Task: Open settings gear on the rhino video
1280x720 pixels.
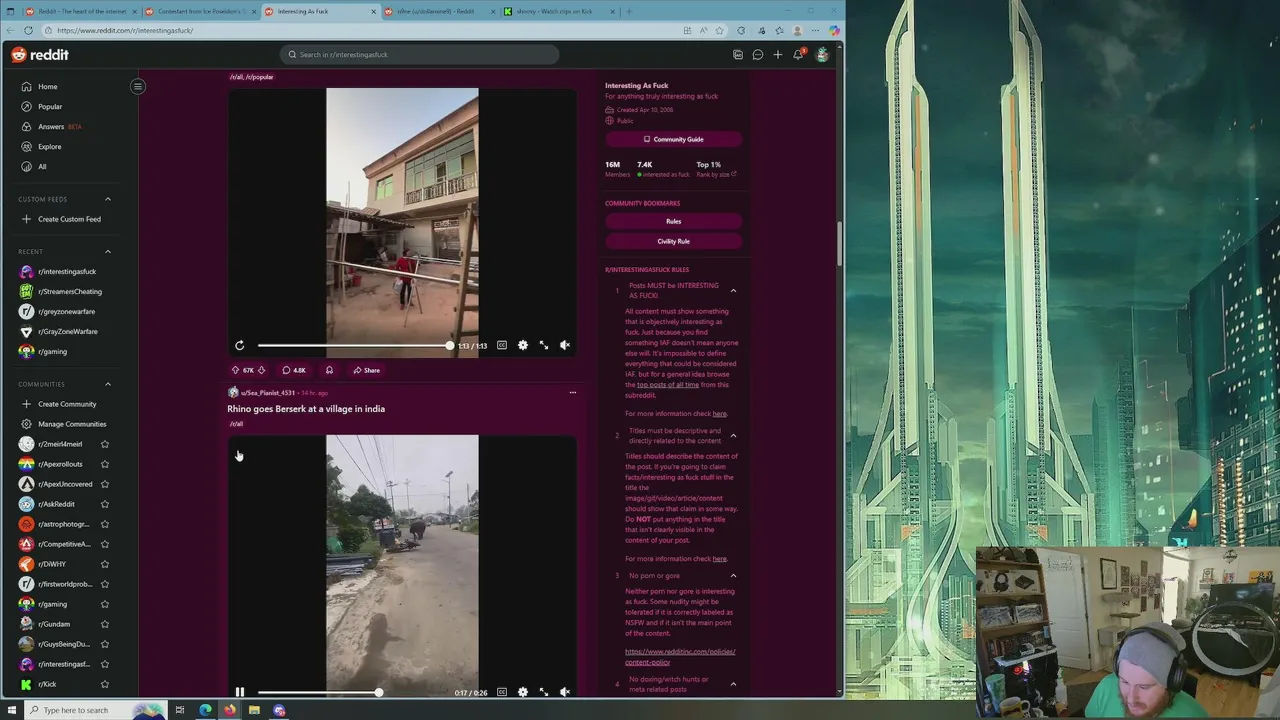Action: (x=523, y=692)
